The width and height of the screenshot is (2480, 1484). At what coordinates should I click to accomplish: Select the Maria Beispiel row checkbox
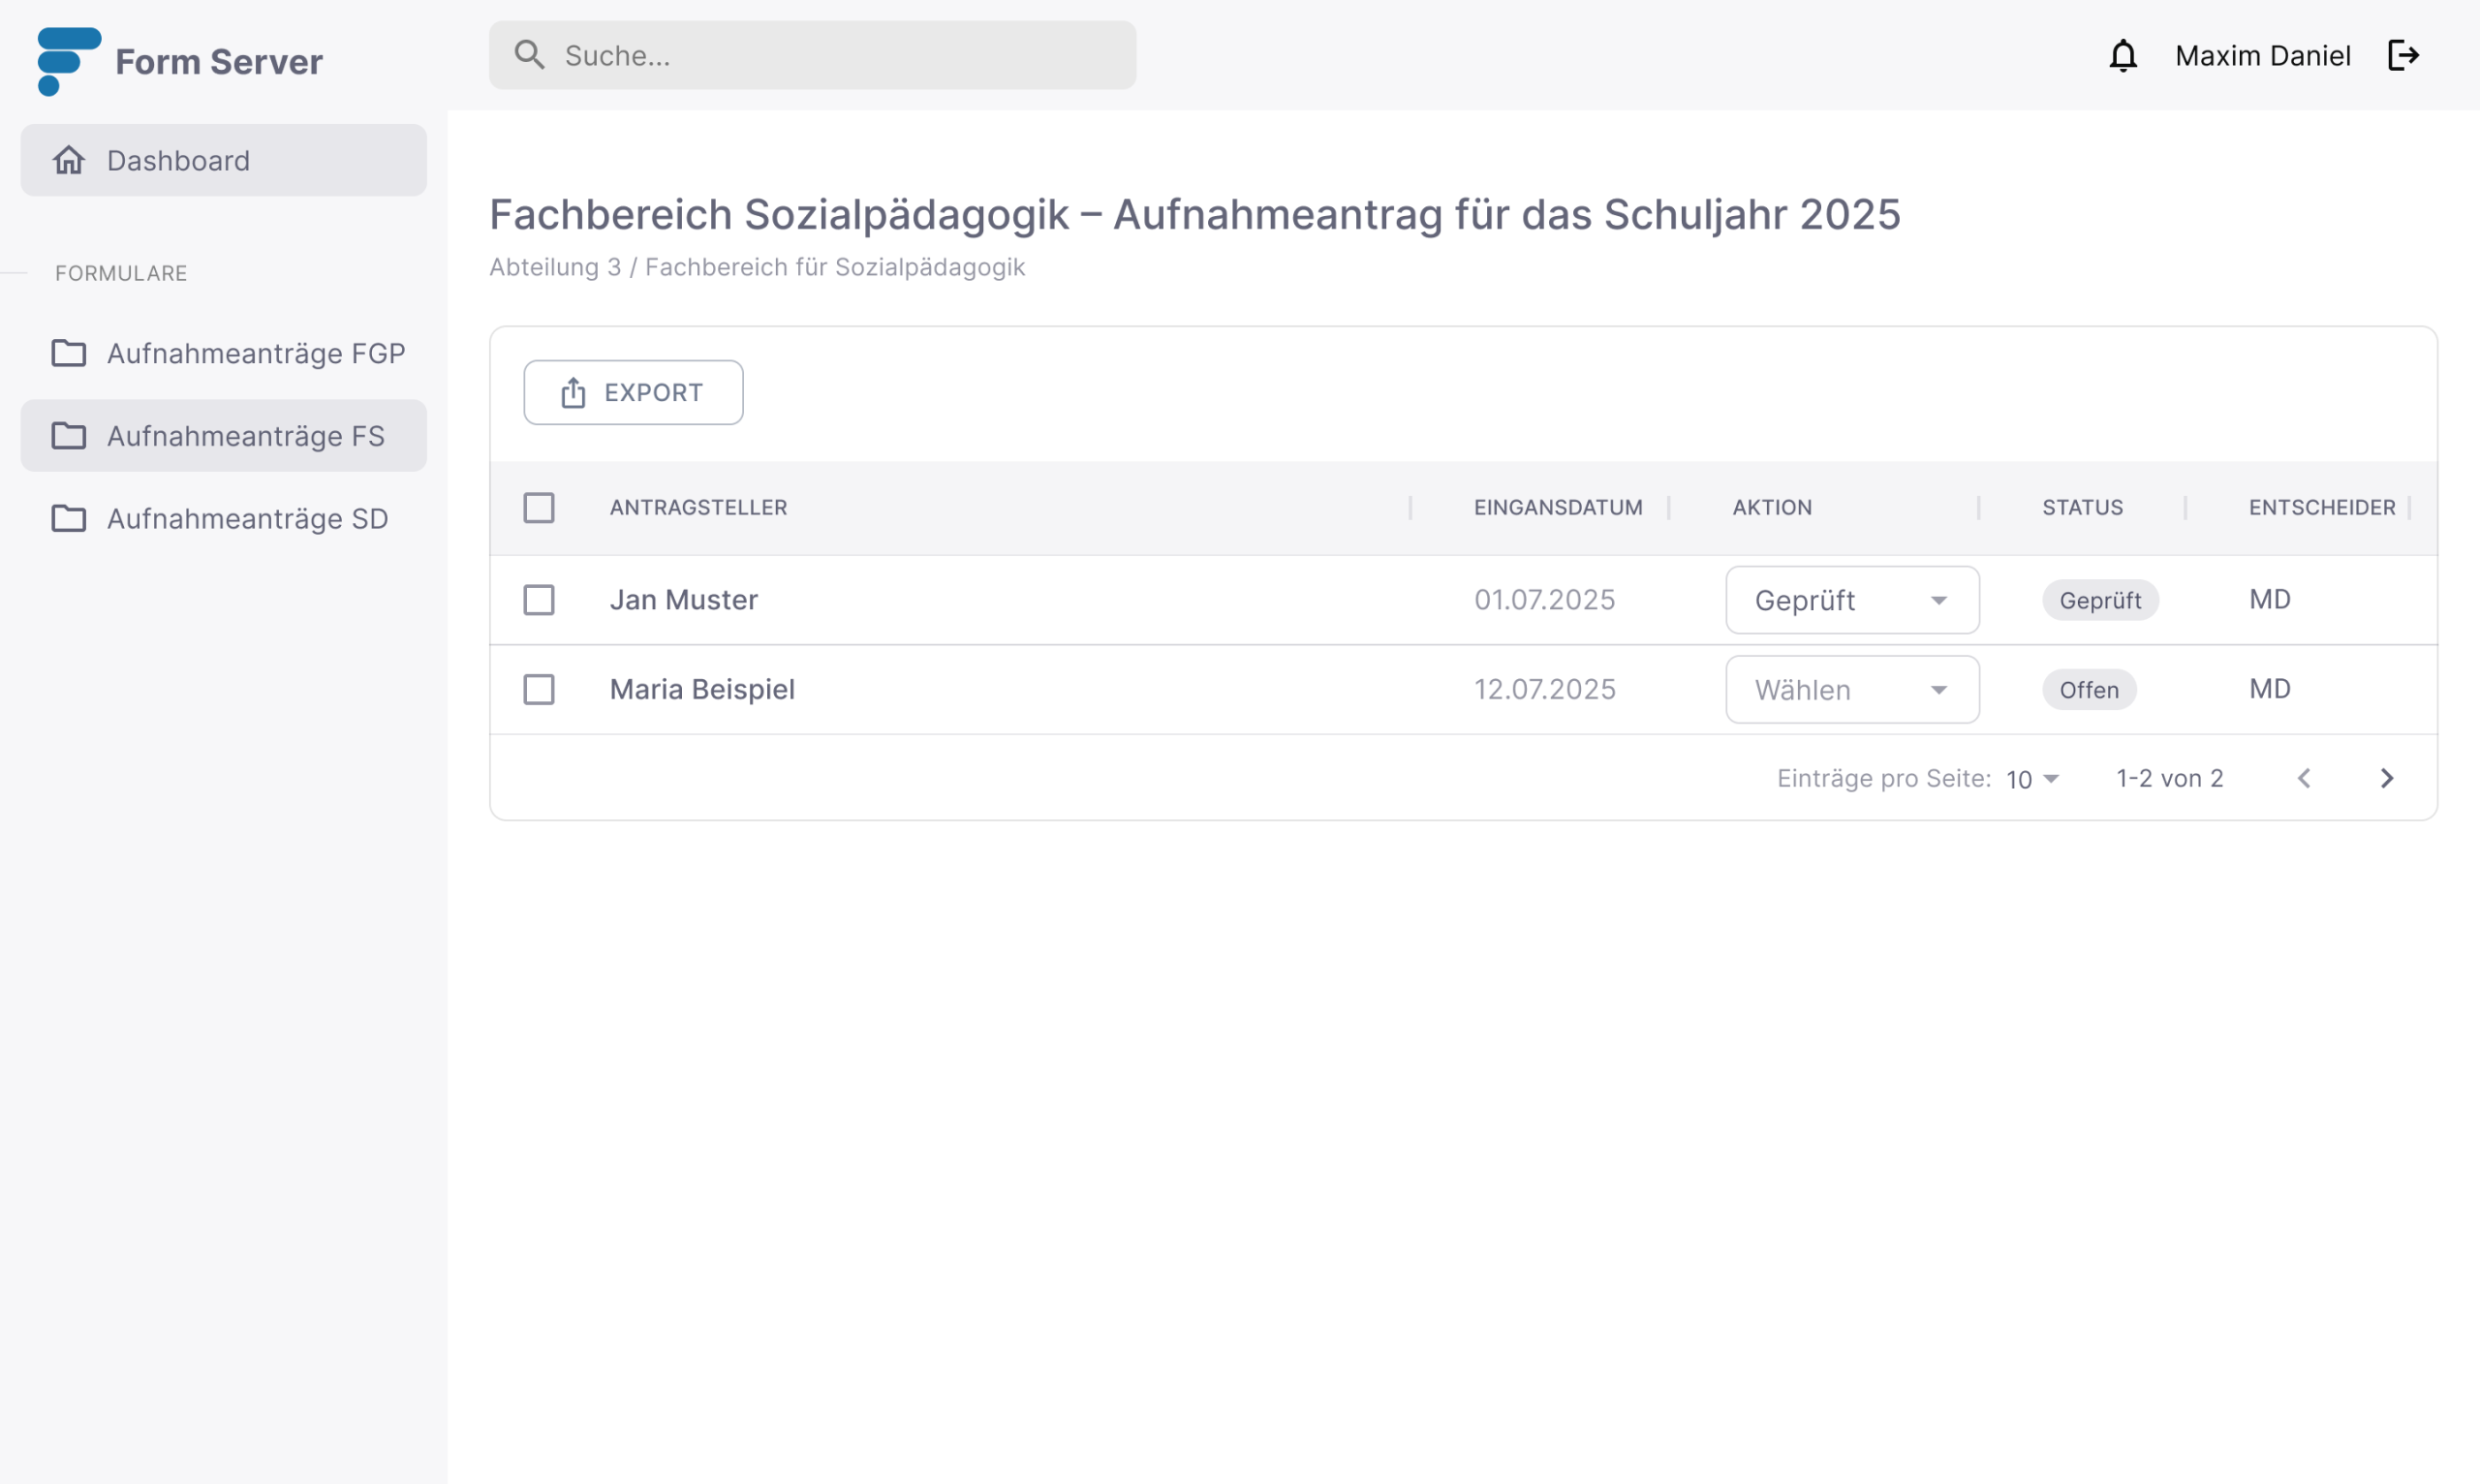point(539,689)
